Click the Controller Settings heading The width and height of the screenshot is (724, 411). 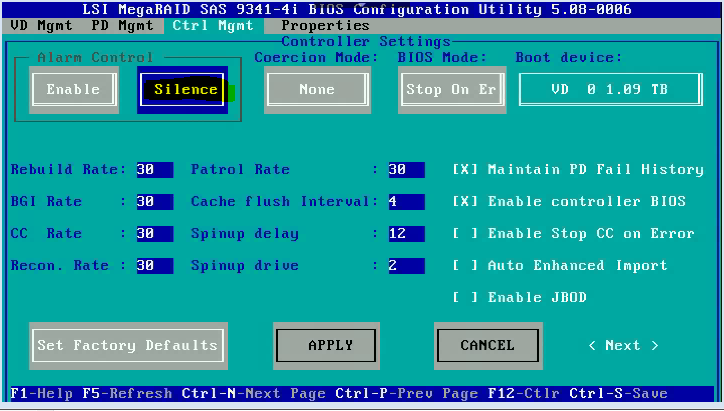pyautogui.click(x=366, y=42)
